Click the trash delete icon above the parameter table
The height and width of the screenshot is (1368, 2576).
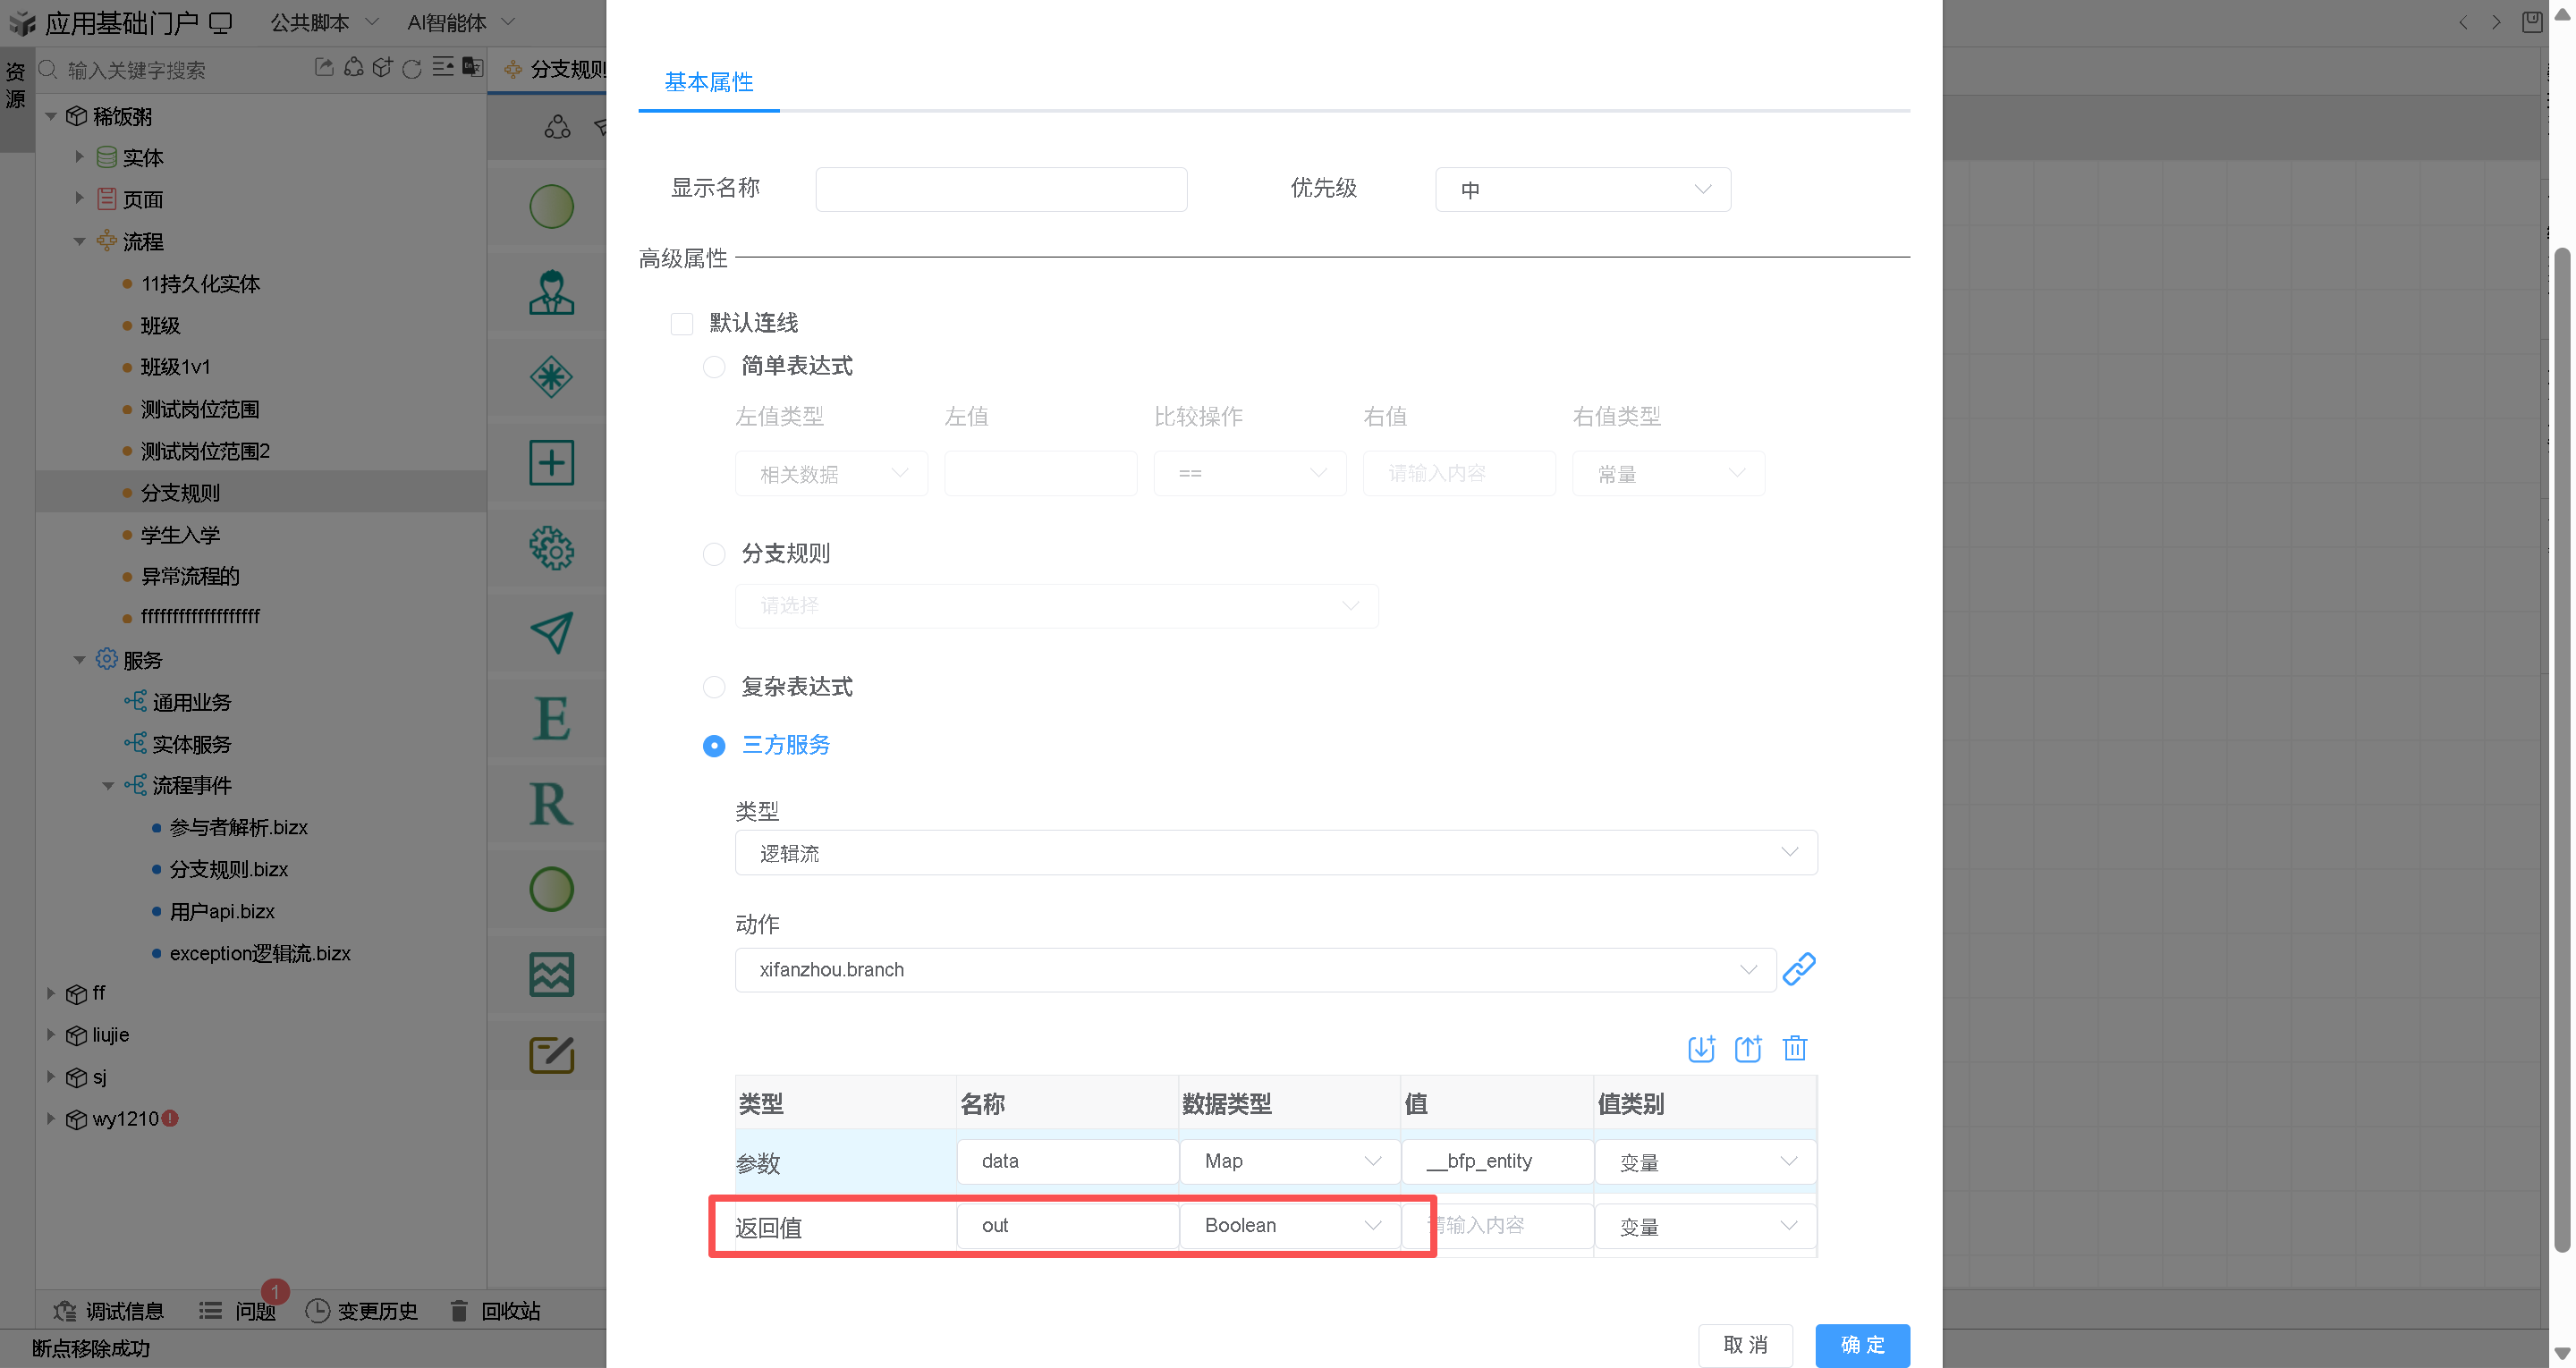coord(1795,1048)
